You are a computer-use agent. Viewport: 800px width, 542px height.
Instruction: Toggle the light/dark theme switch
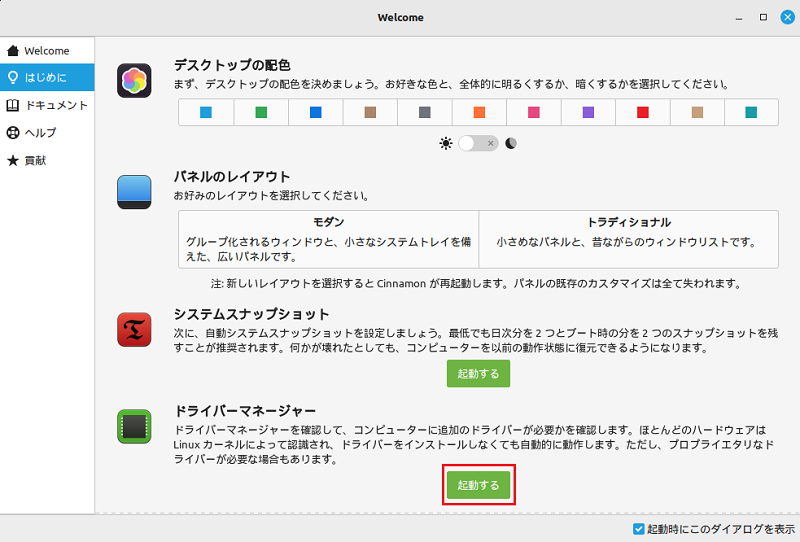pos(478,143)
